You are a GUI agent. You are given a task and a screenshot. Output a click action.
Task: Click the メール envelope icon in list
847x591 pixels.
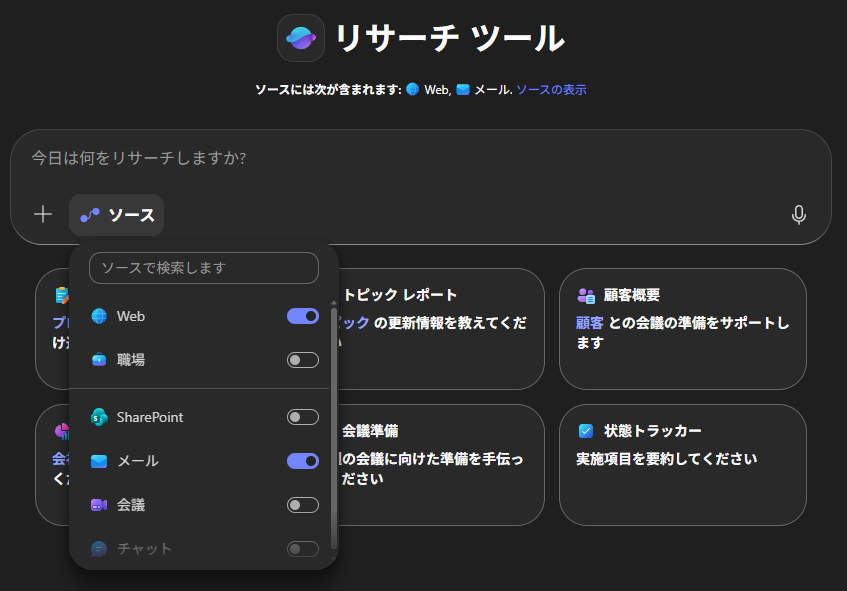click(99, 461)
